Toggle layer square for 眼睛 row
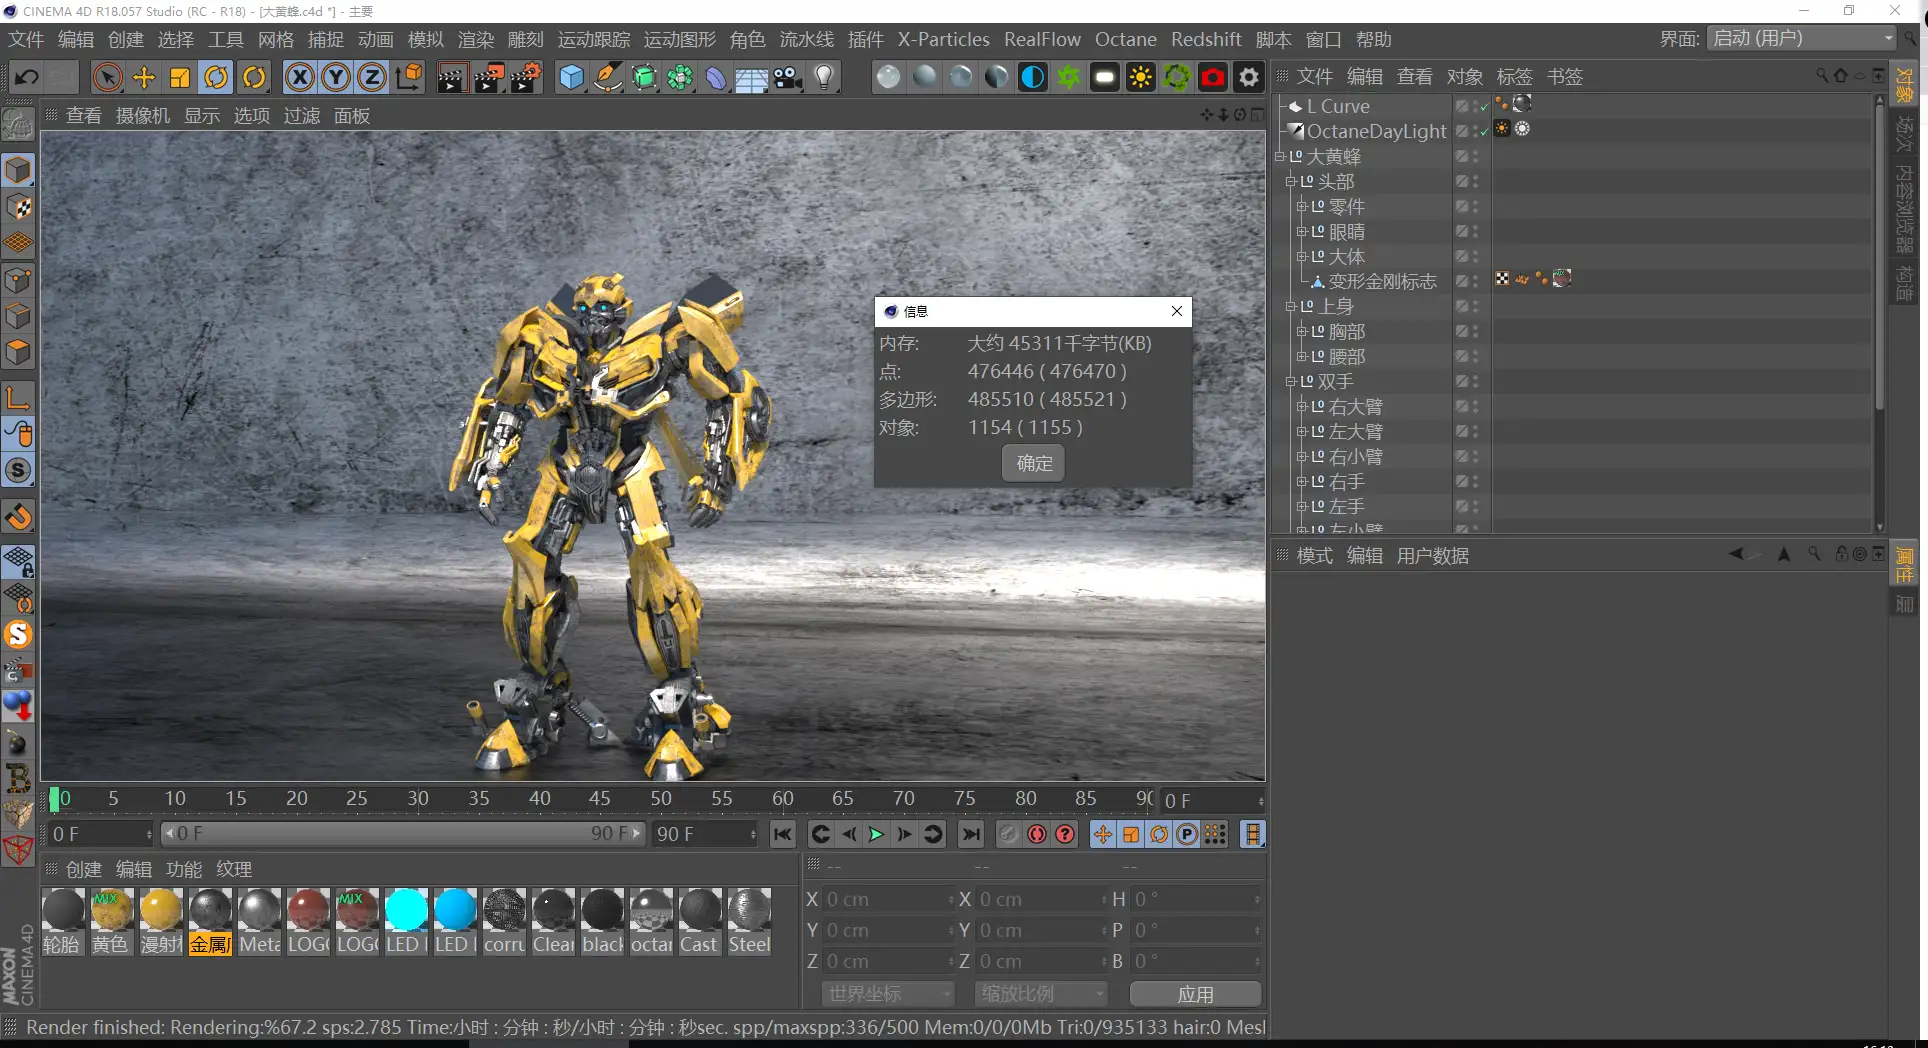The width and height of the screenshot is (1928, 1048). coord(1461,231)
